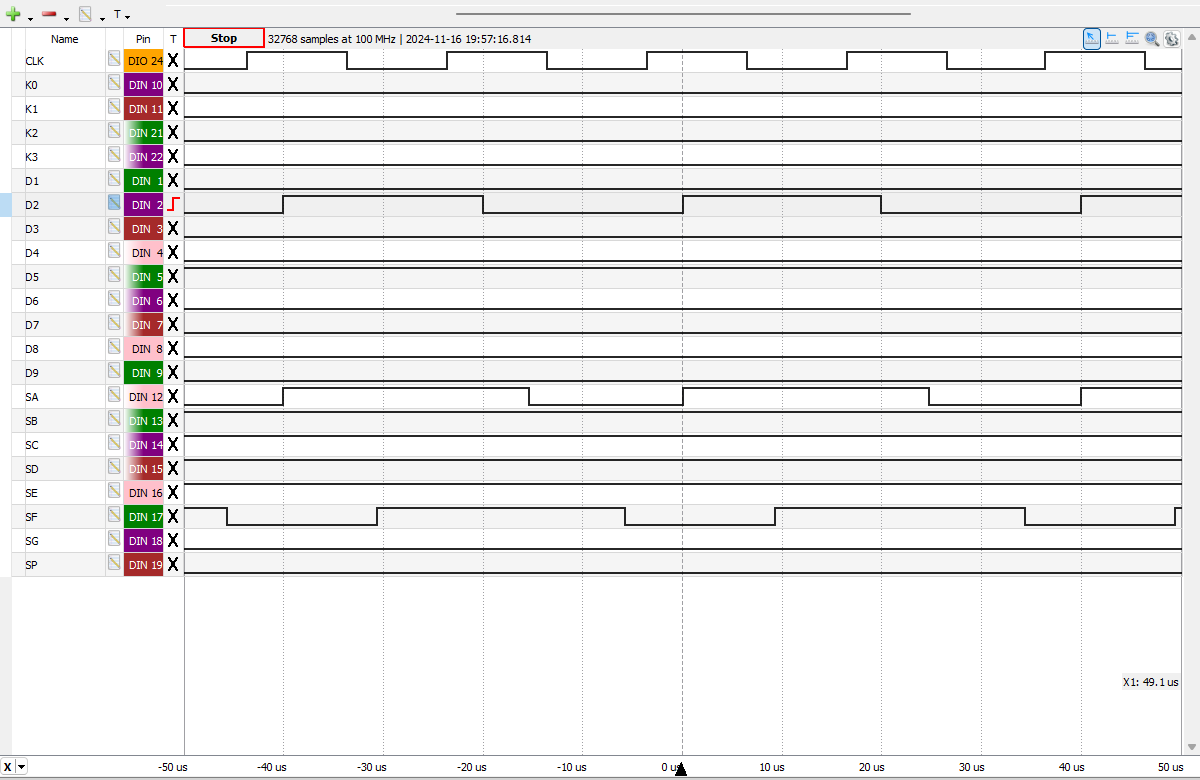Open the edit properties pencil icon in toolbar

tap(85, 15)
